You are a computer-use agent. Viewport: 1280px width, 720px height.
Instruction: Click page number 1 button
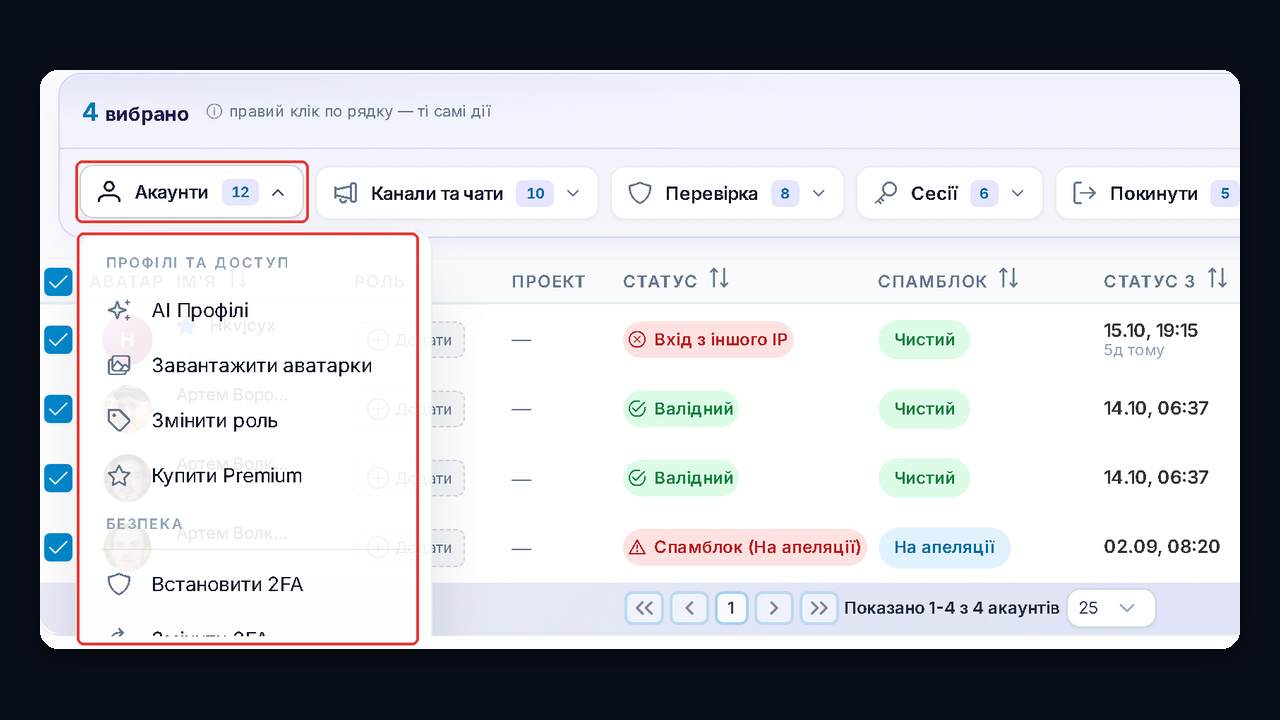tap(732, 608)
